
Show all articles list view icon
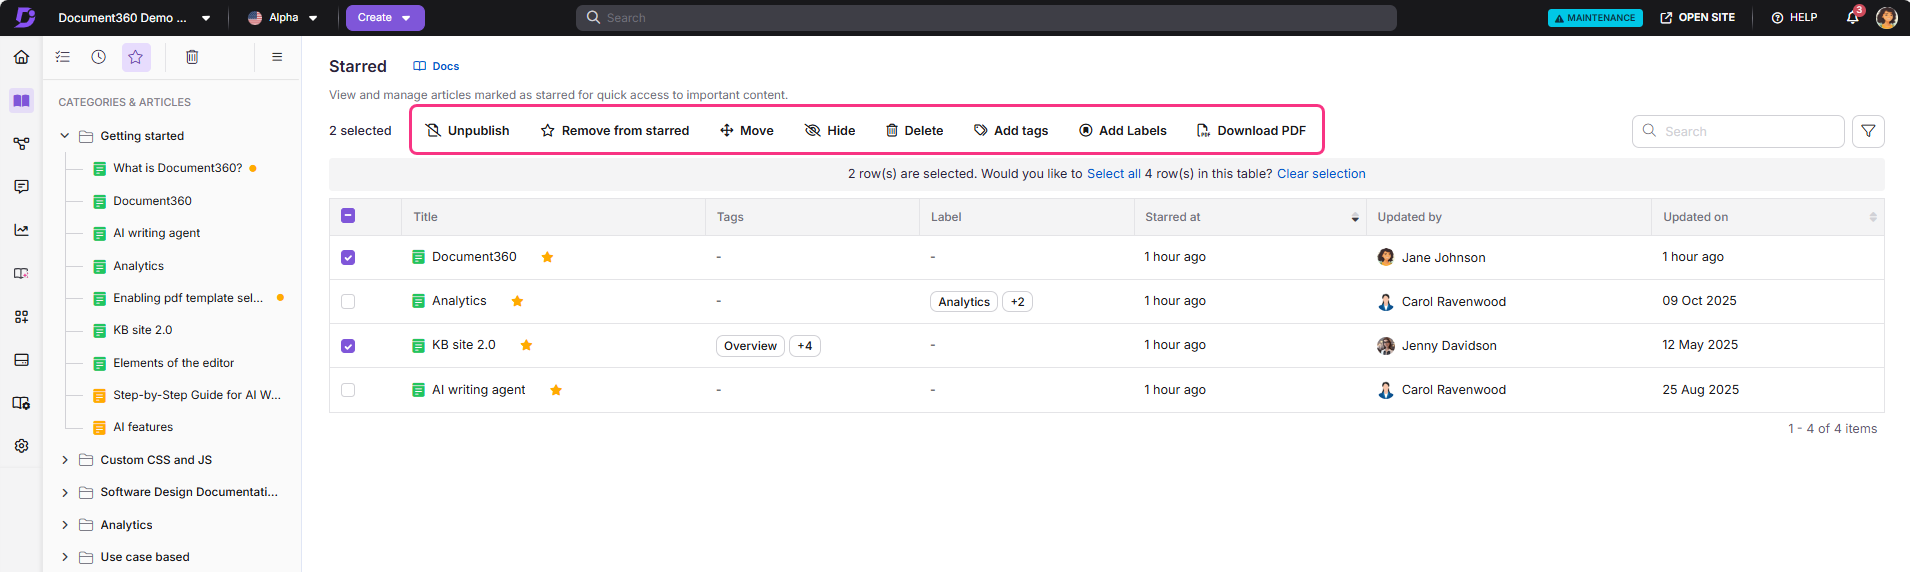click(x=62, y=57)
